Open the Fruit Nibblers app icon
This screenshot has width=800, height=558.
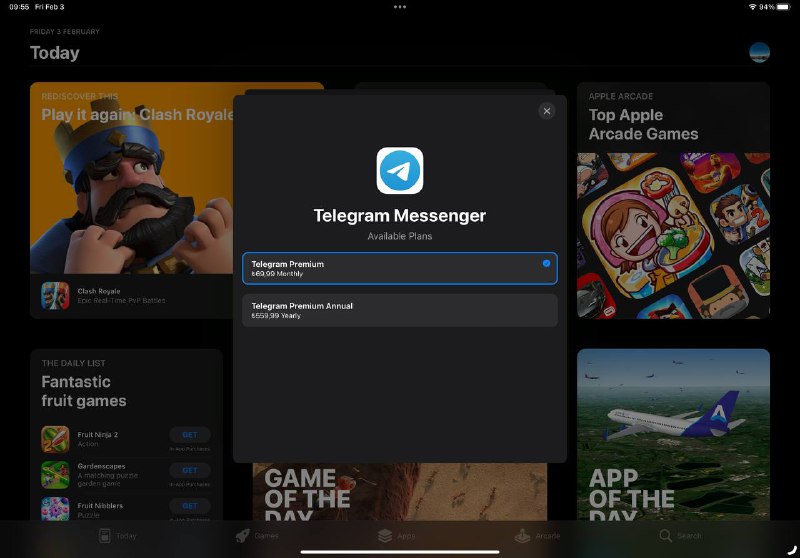(x=55, y=509)
